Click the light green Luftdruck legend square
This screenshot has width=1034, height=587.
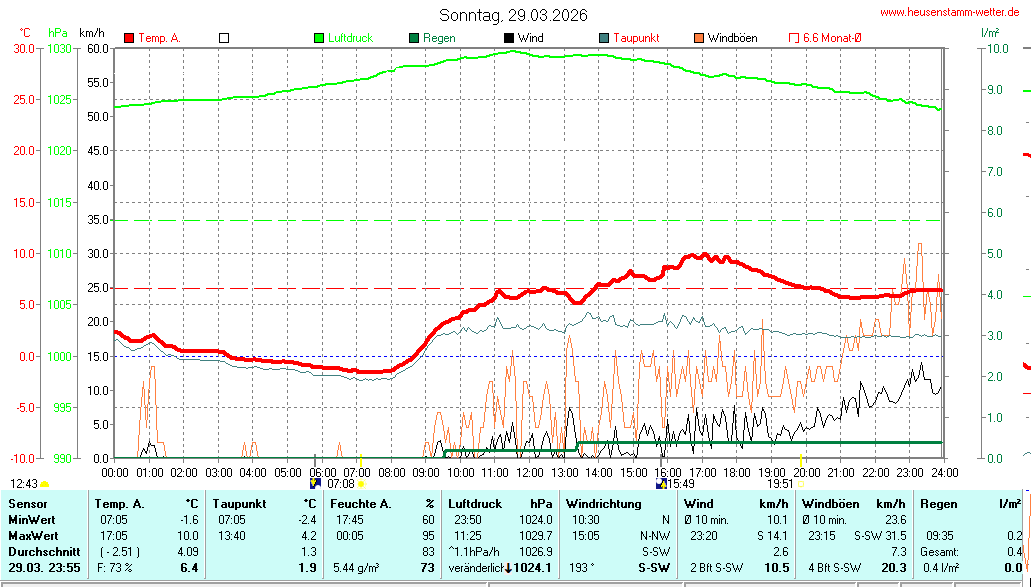coord(319,38)
